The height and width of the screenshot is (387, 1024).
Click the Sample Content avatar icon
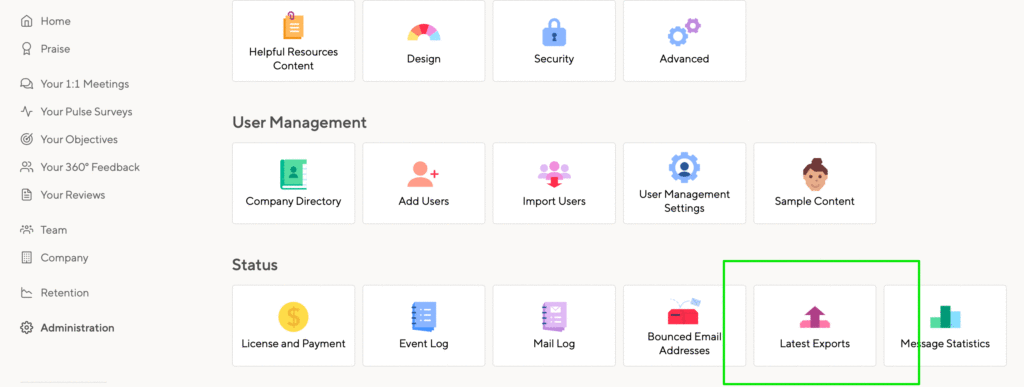point(815,174)
